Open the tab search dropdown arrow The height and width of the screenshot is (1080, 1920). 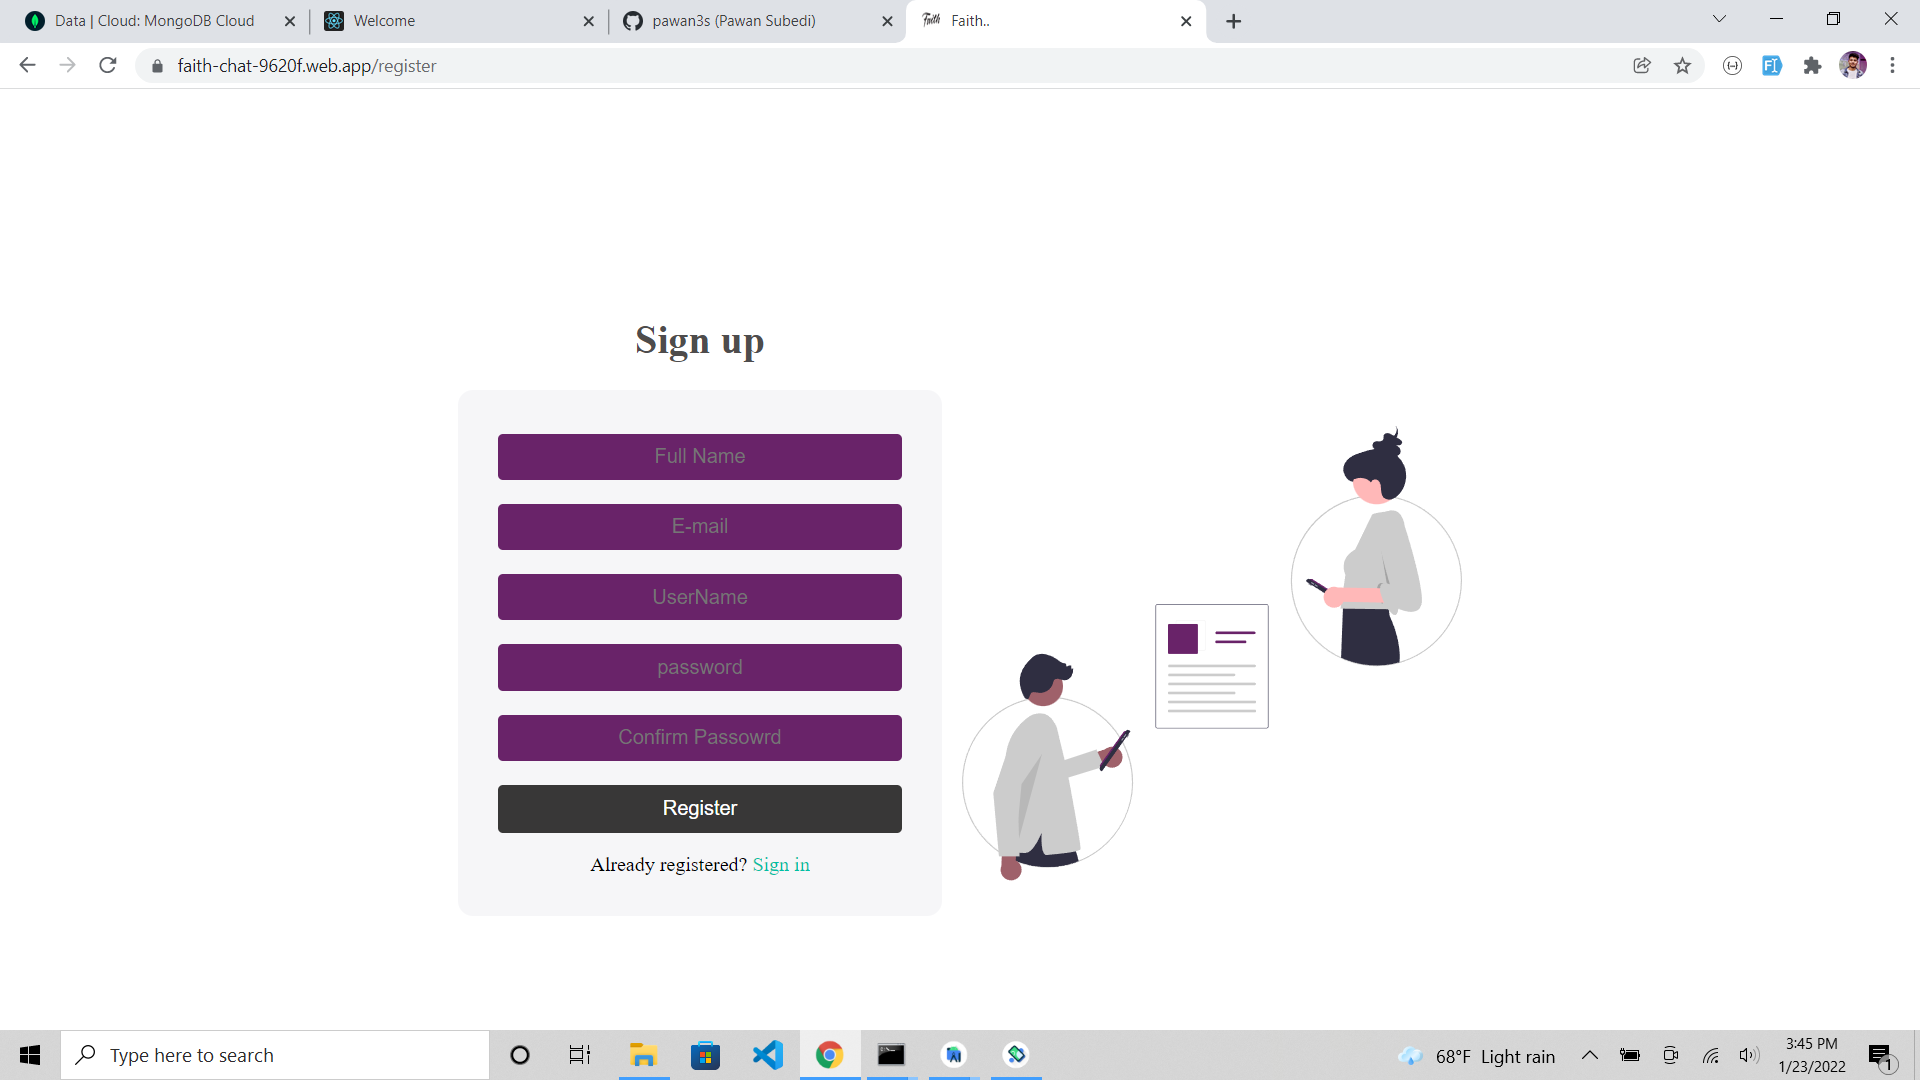[1719, 18]
